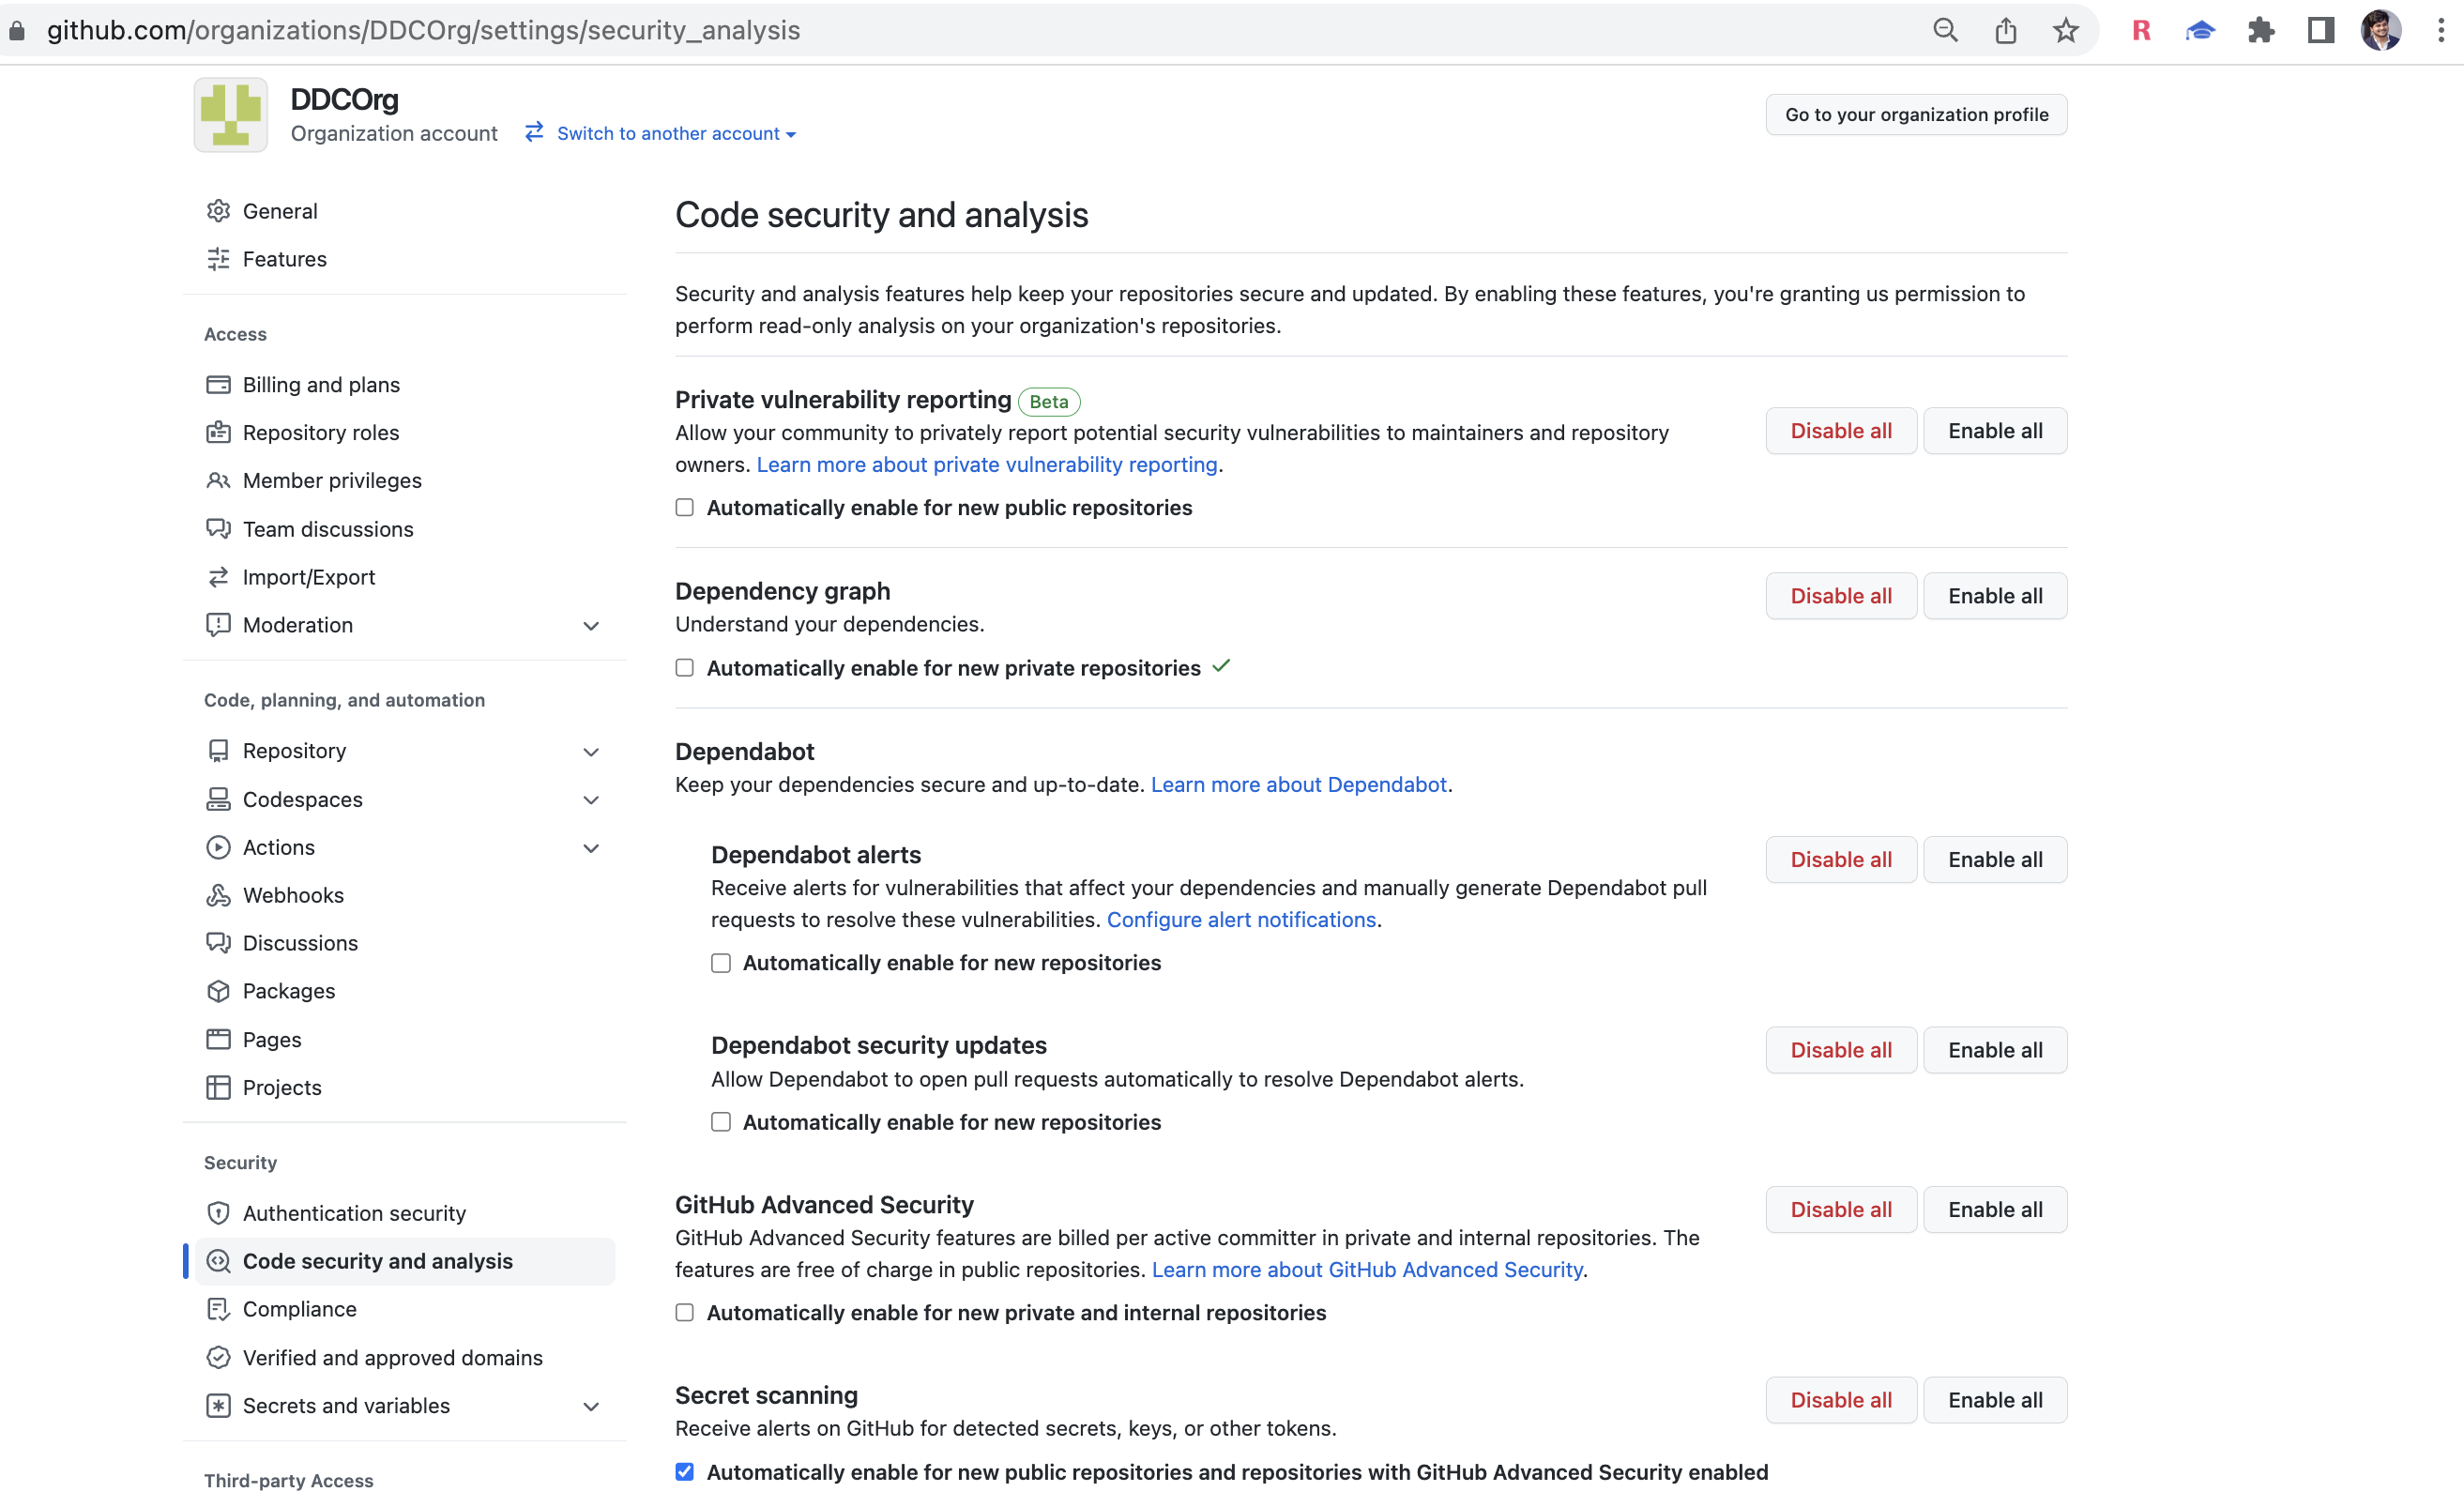Click the browser address bar URL
This screenshot has height=1507, width=2464.
[423, 30]
